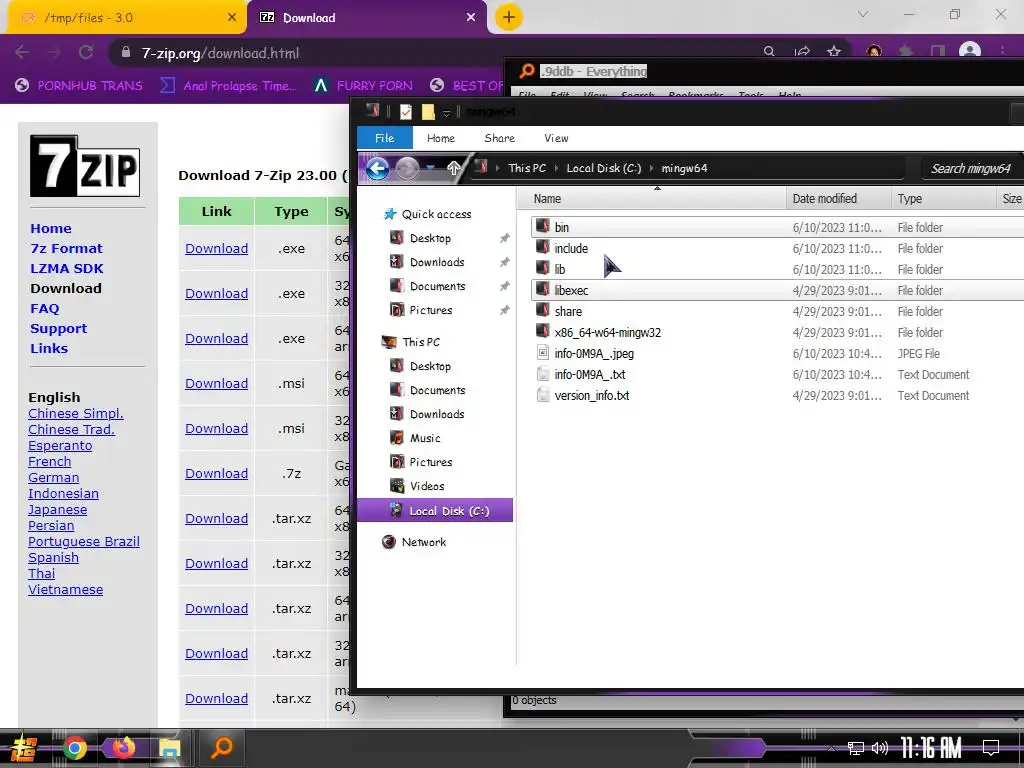Click Explorer's forward navigation button
Image resolution: width=1024 pixels, height=768 pixels.
[x=408, y=168]
